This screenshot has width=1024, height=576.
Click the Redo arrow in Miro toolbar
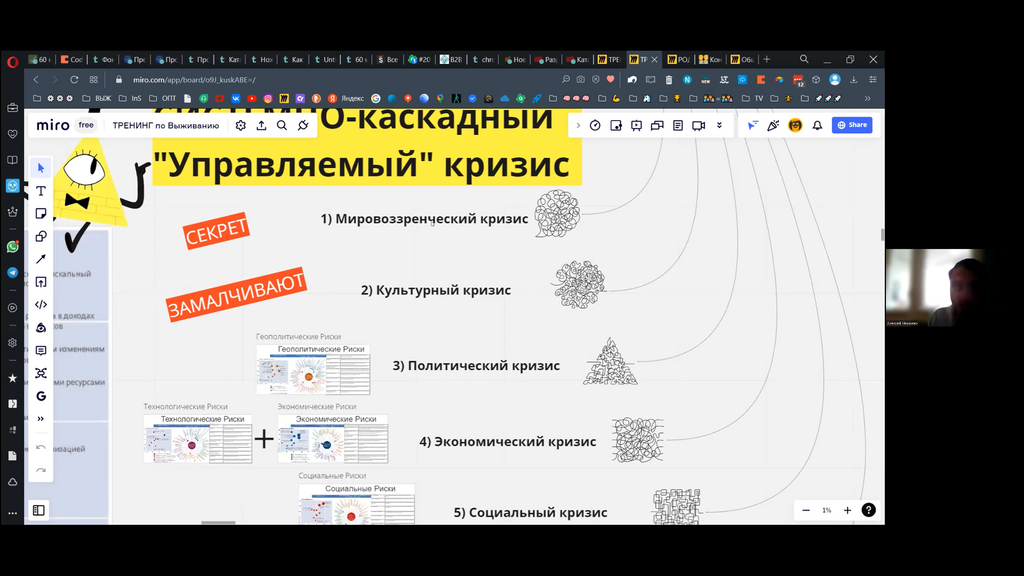[40, 470]
